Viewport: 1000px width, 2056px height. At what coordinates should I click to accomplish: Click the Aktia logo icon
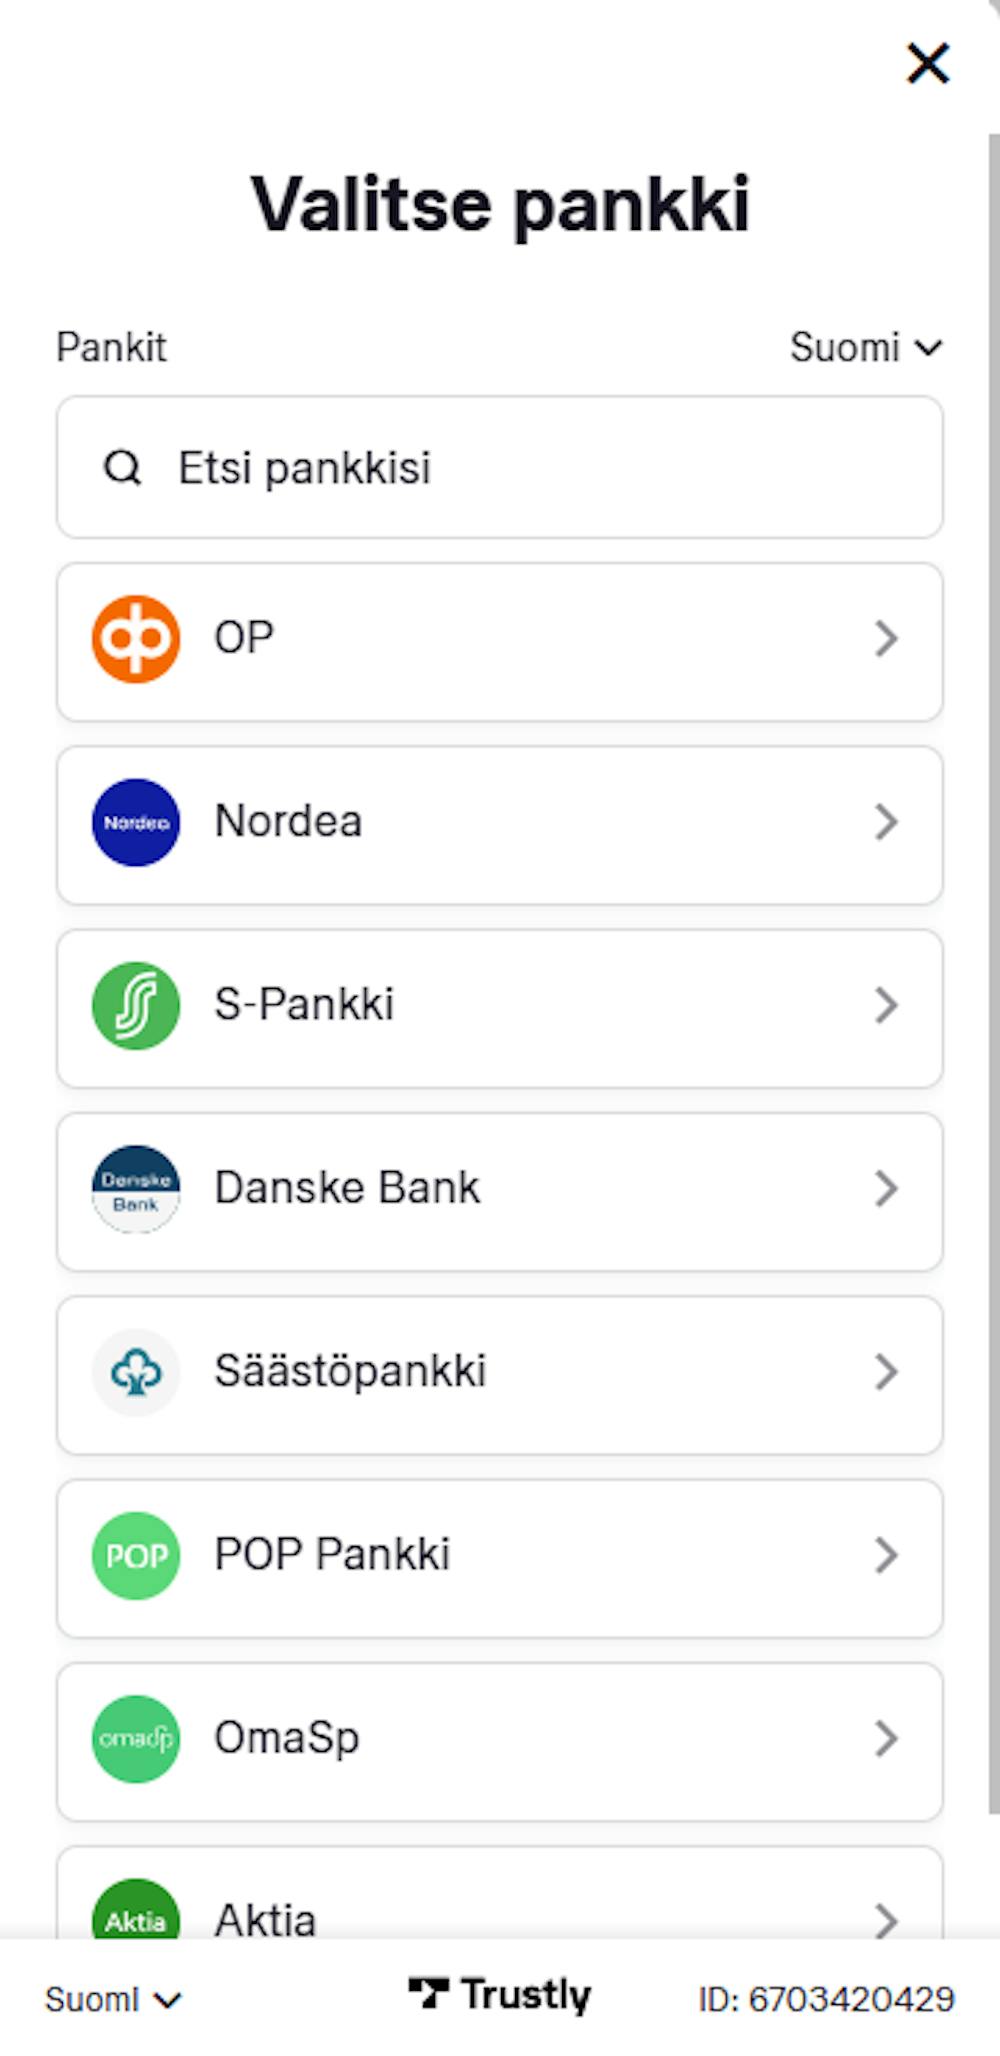(136, 1910)
